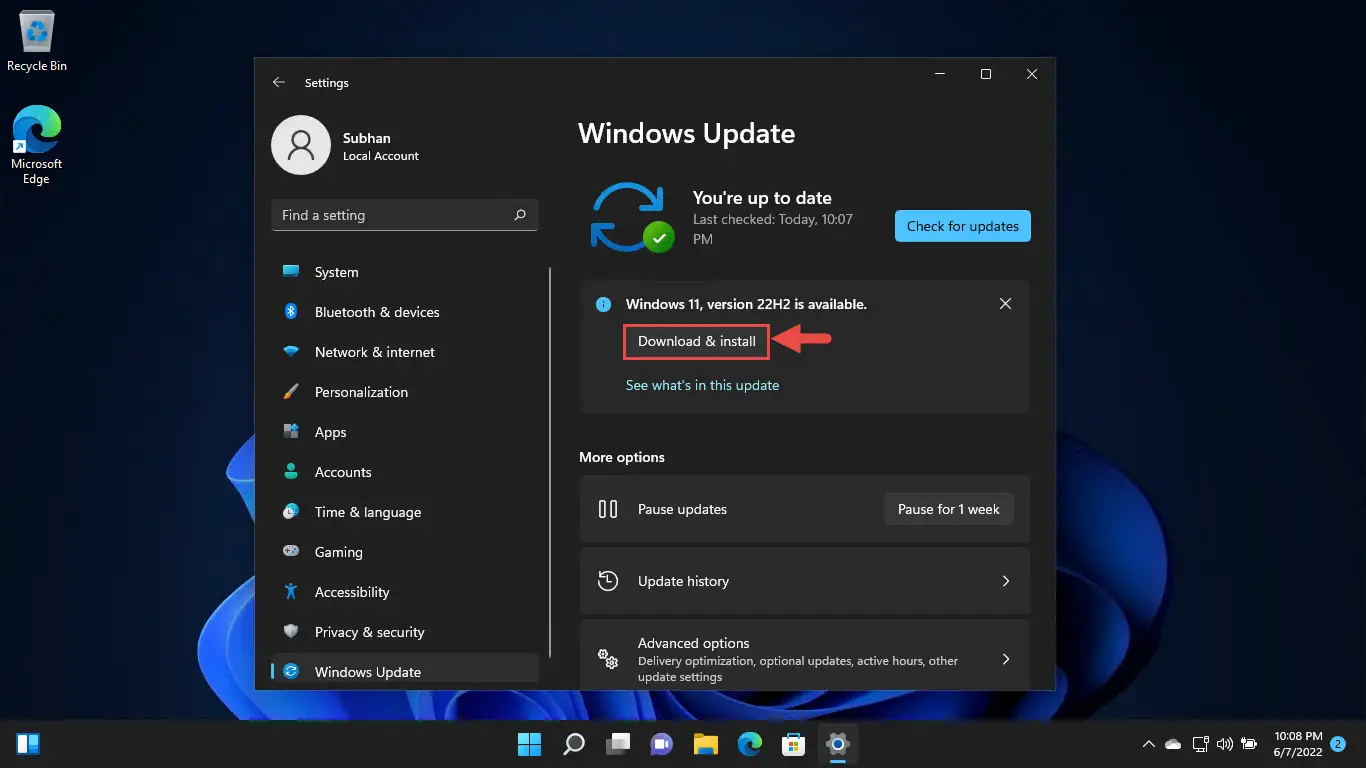This screenshot has height=768, width=1366.
Task: Open File Explorer from the taskbar
Action: coord(706,744)
